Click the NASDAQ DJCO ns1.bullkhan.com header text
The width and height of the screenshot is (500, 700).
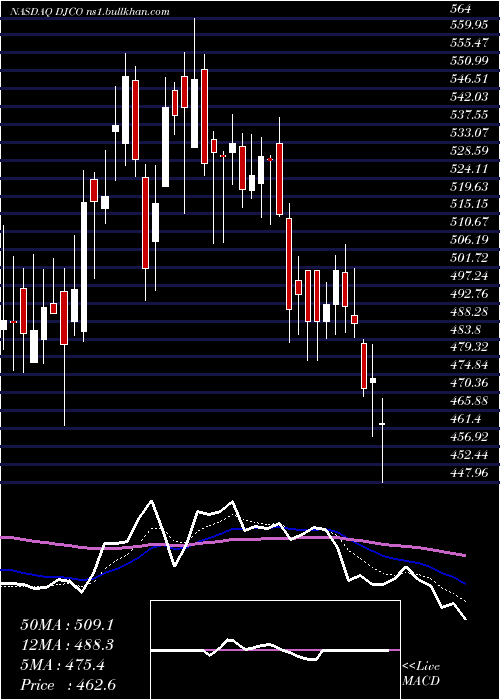click(x=88, y=12)
